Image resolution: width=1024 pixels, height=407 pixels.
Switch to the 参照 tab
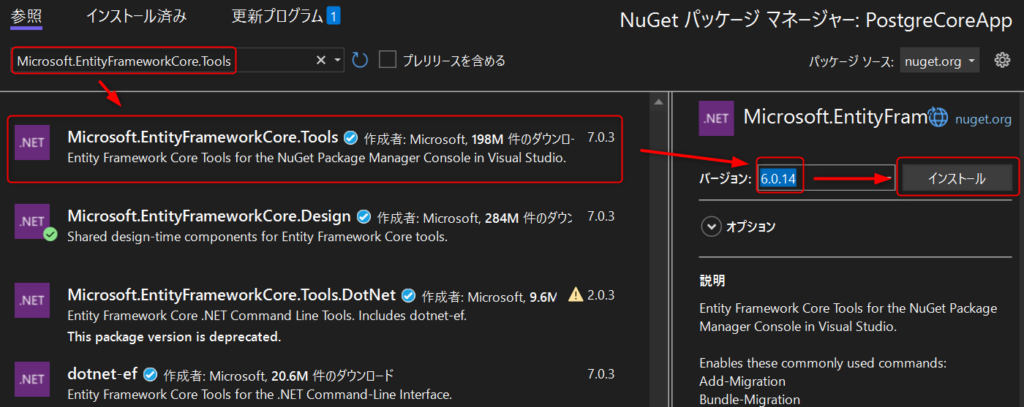[27, 16]
